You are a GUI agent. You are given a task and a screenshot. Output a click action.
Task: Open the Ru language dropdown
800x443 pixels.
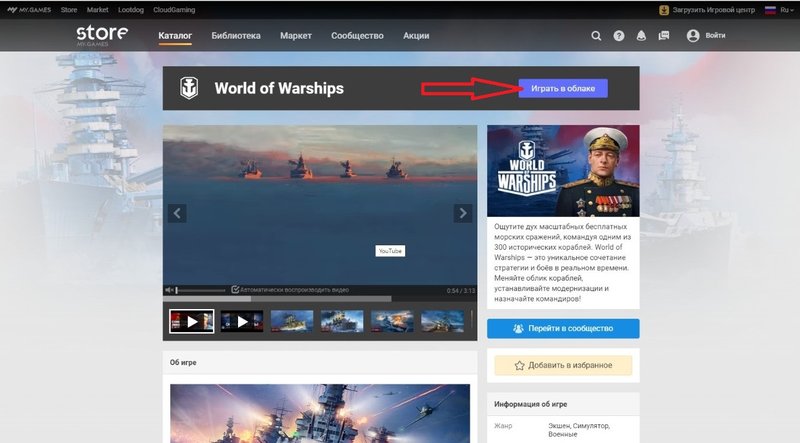click(786, 10)
